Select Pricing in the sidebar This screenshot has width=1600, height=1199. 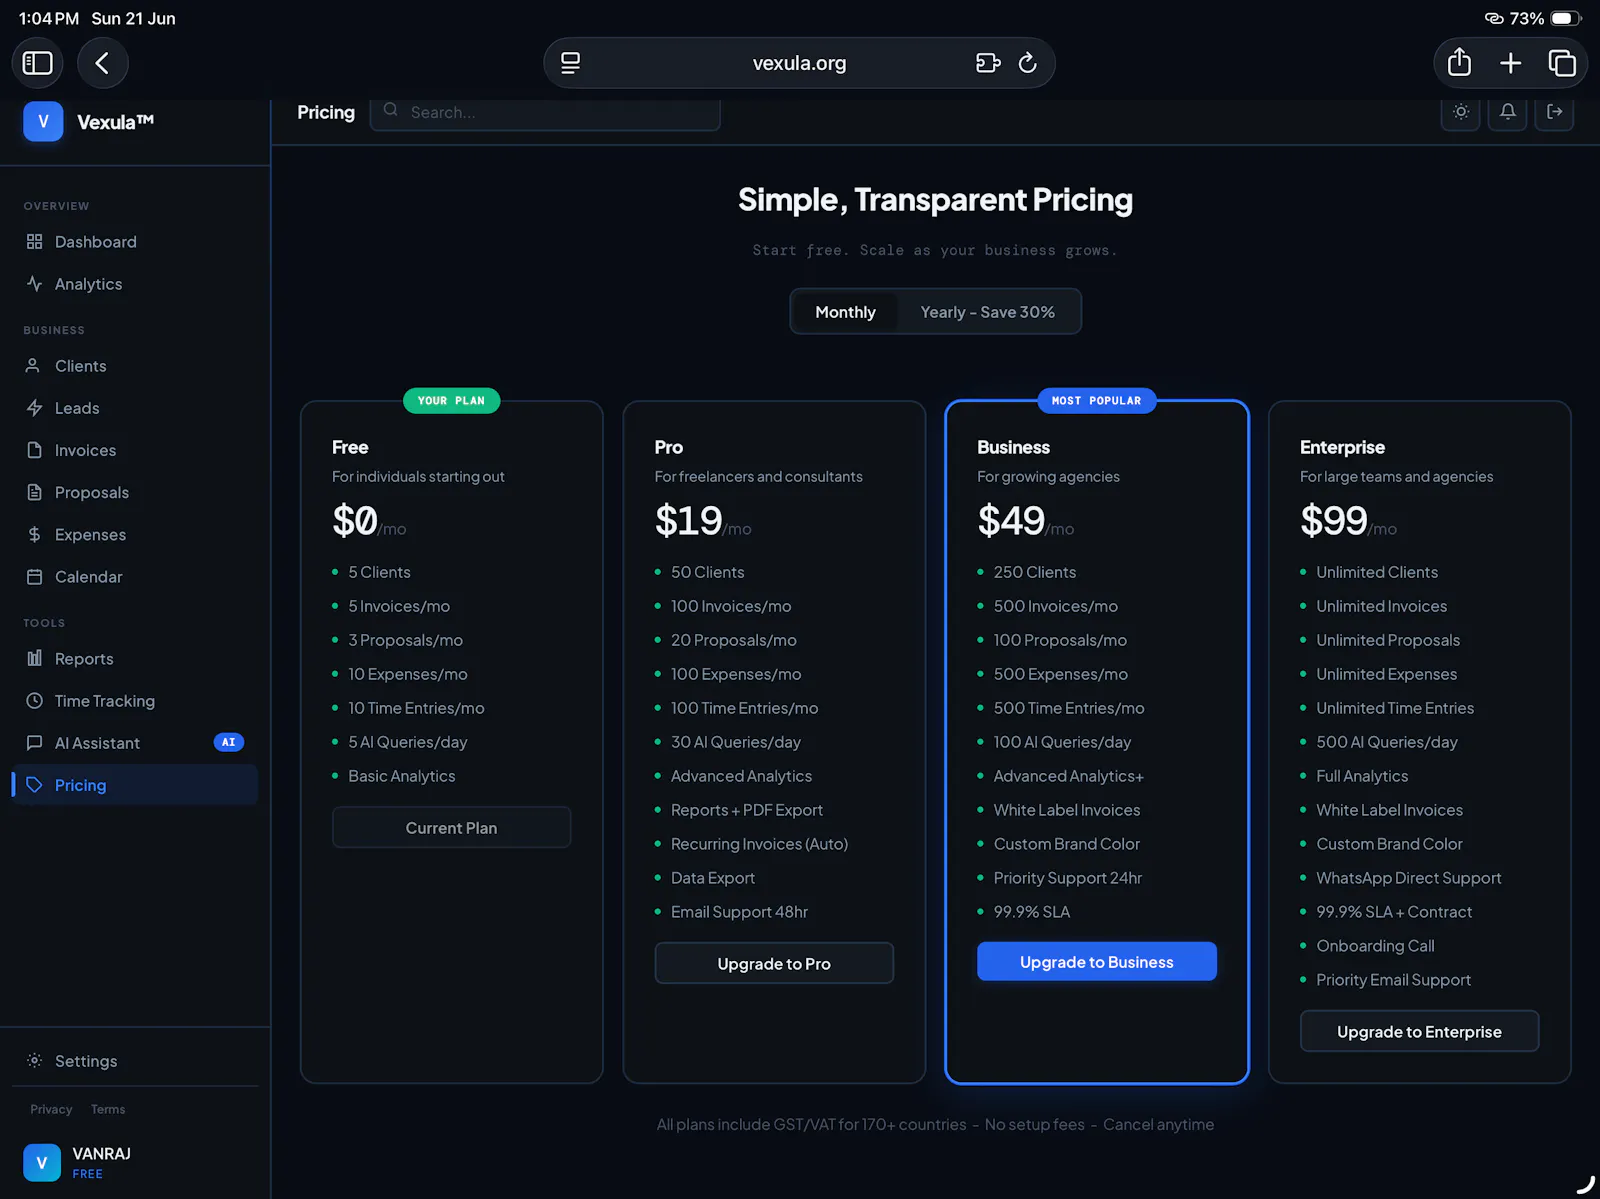[135, 785]
